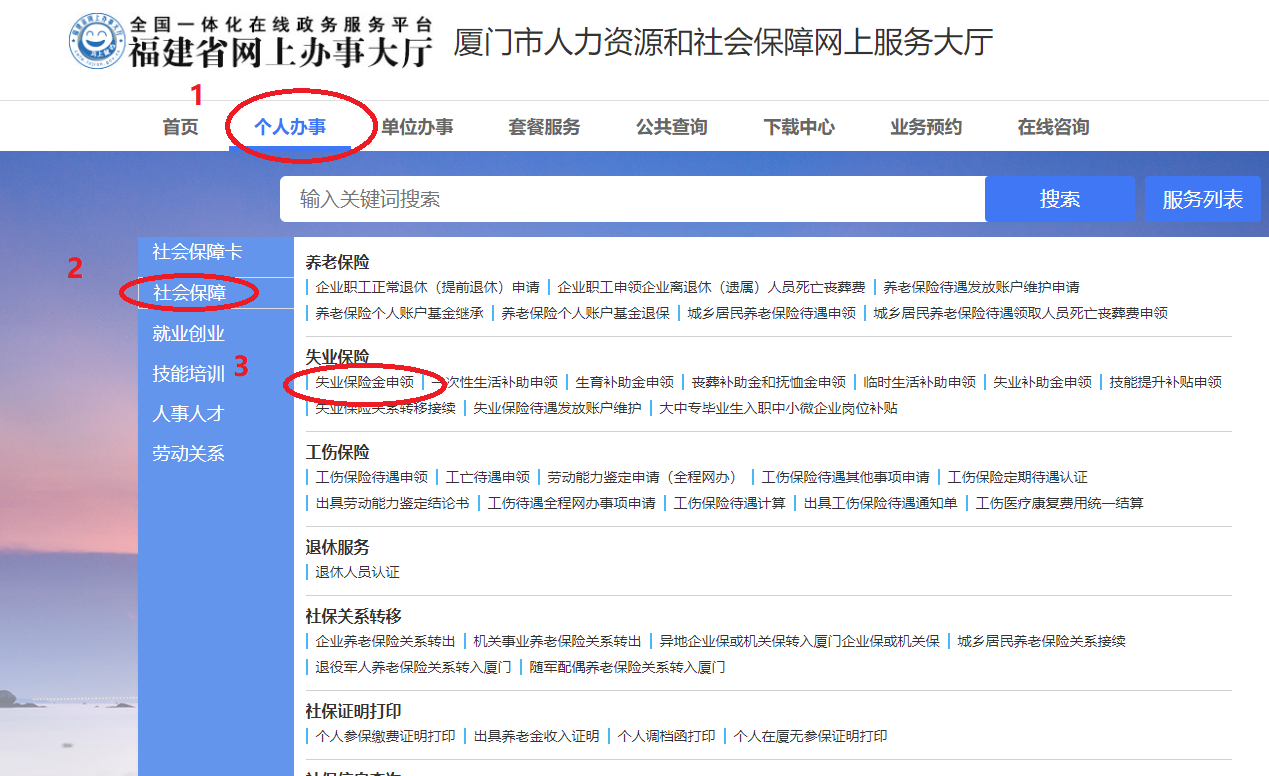Open the 在线咨询 menu item
Image resolution: width=1269 pixels, height=776 pixels.
[1053, 127]
